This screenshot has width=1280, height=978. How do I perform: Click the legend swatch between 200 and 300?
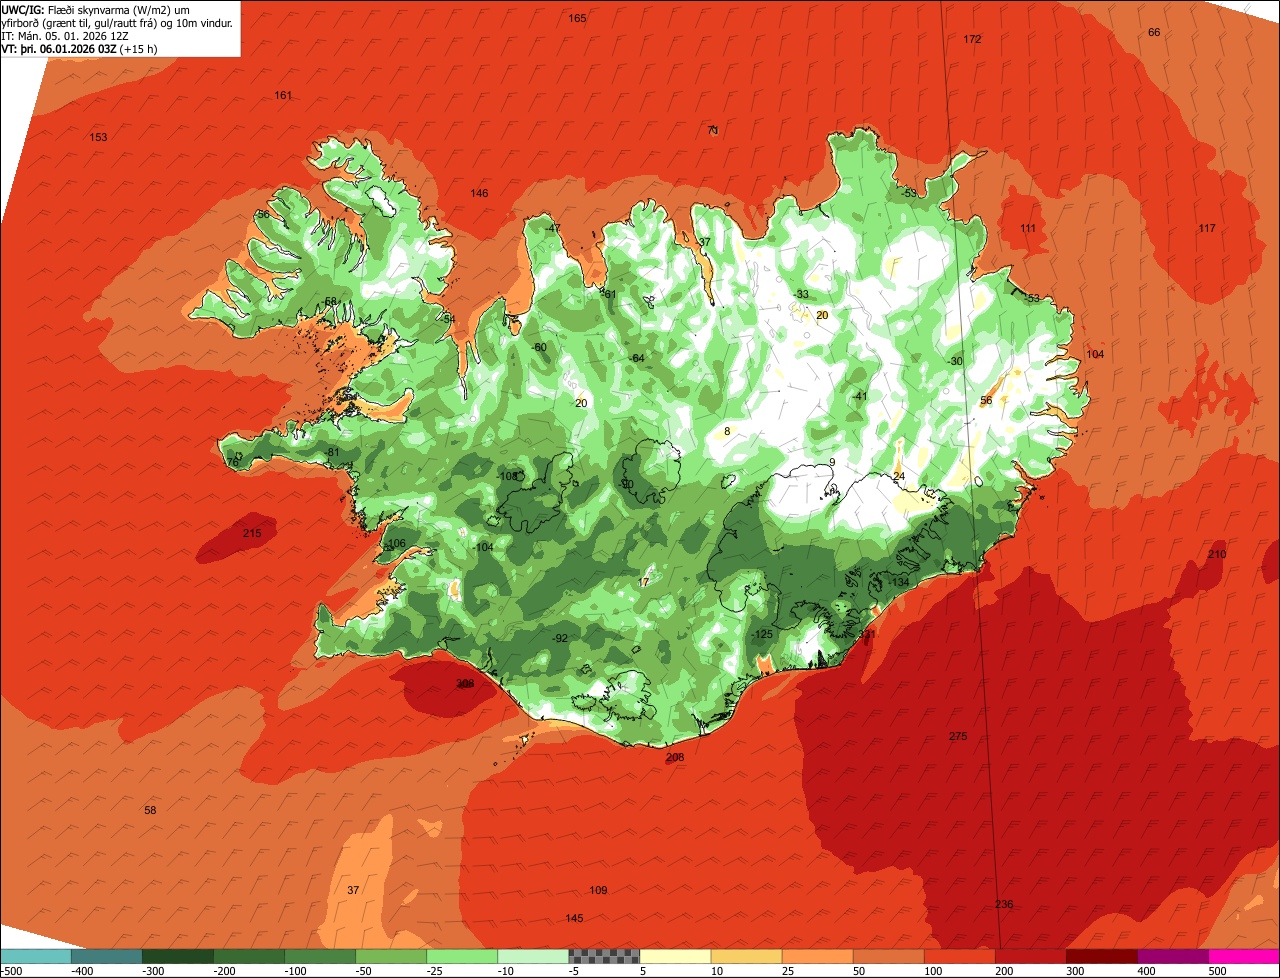[1031, 955]
